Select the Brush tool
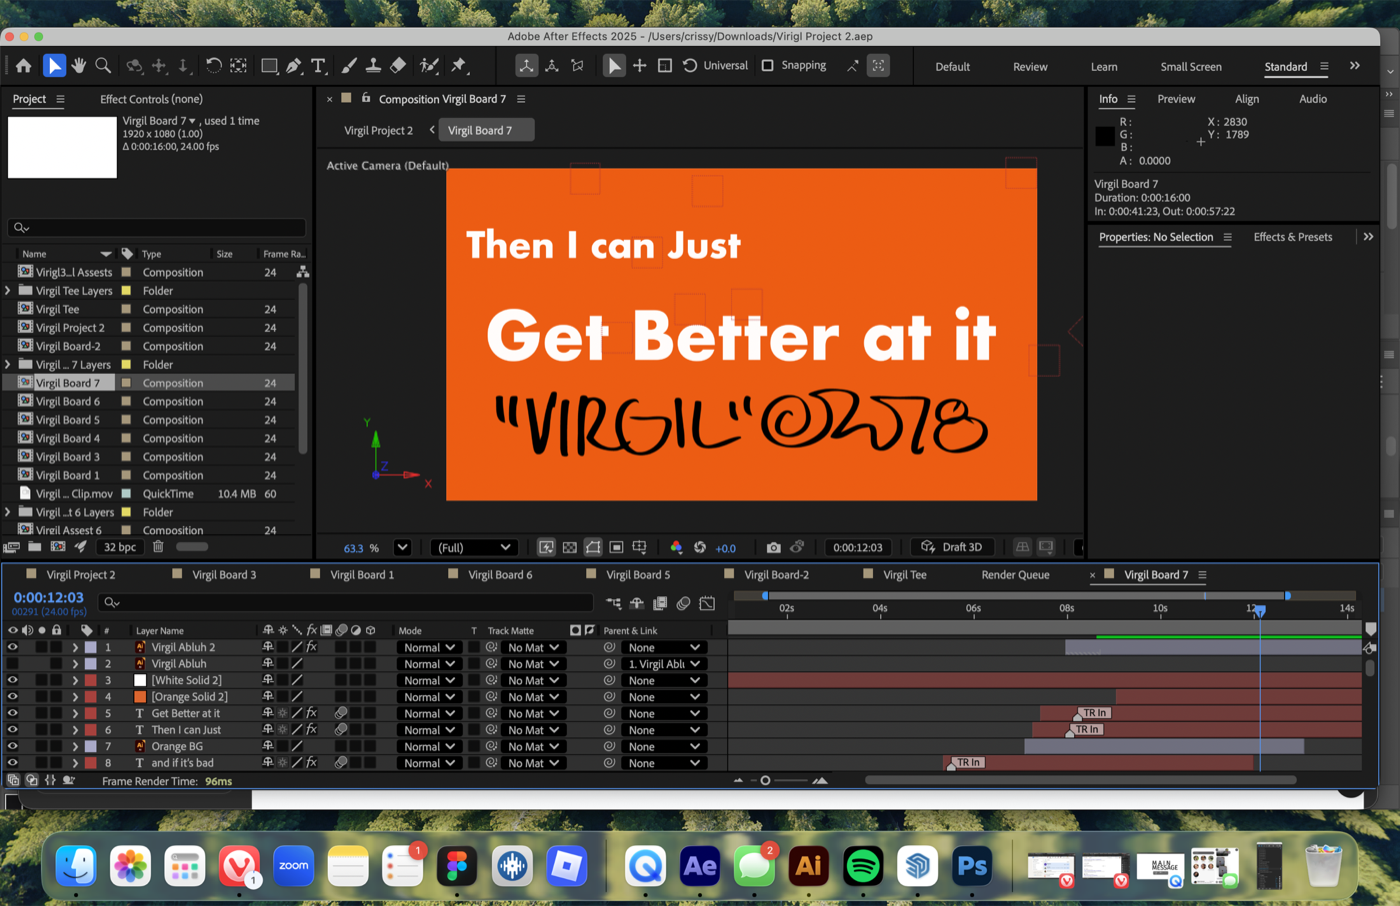The height and width of the screenshot is (906, 1400). tap(349, 66)
